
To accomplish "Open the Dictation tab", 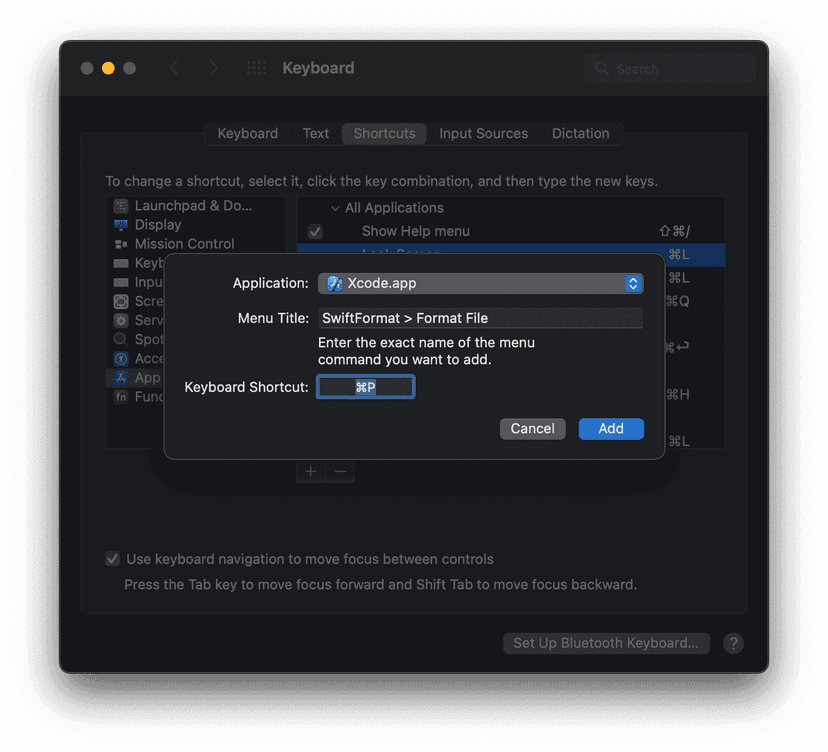I will (x=580, y=134).
